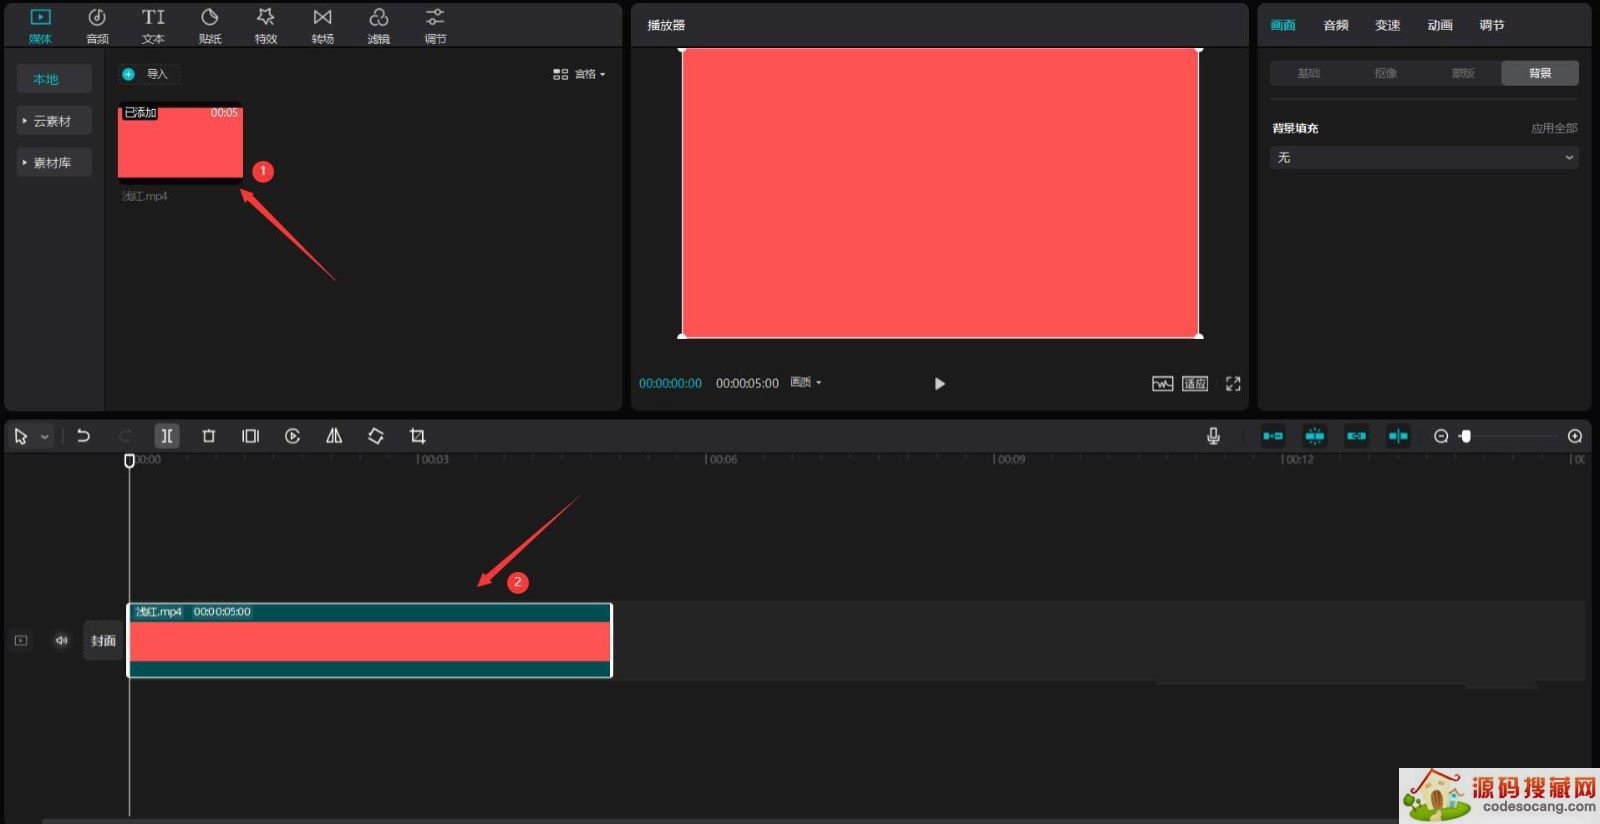This screenshot has width=1600, height=824.
Task: Toggle the main track magnet switch
Action: point(1272,436)
